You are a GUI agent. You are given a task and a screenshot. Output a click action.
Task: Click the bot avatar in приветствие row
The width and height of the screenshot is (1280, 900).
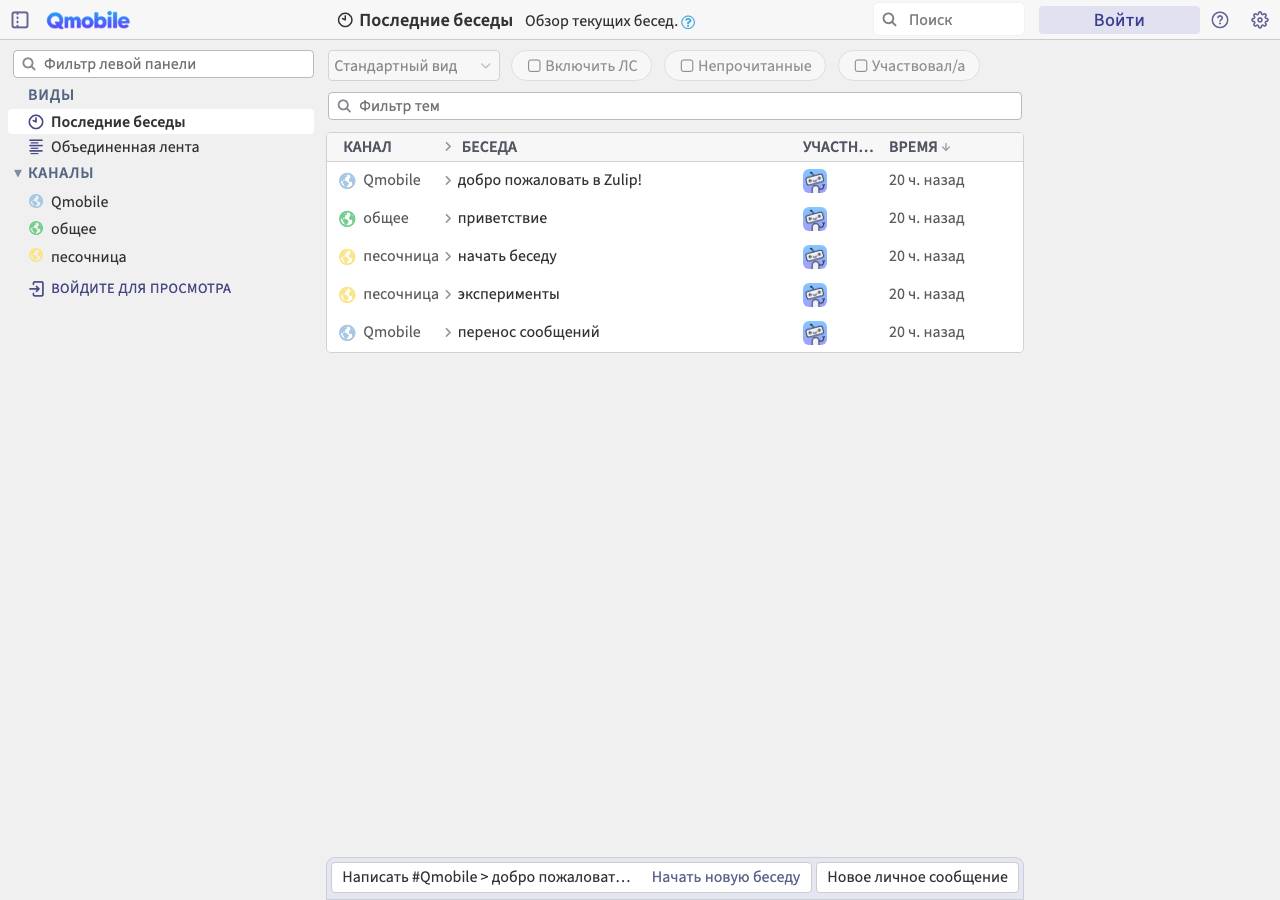pos(815,219)
